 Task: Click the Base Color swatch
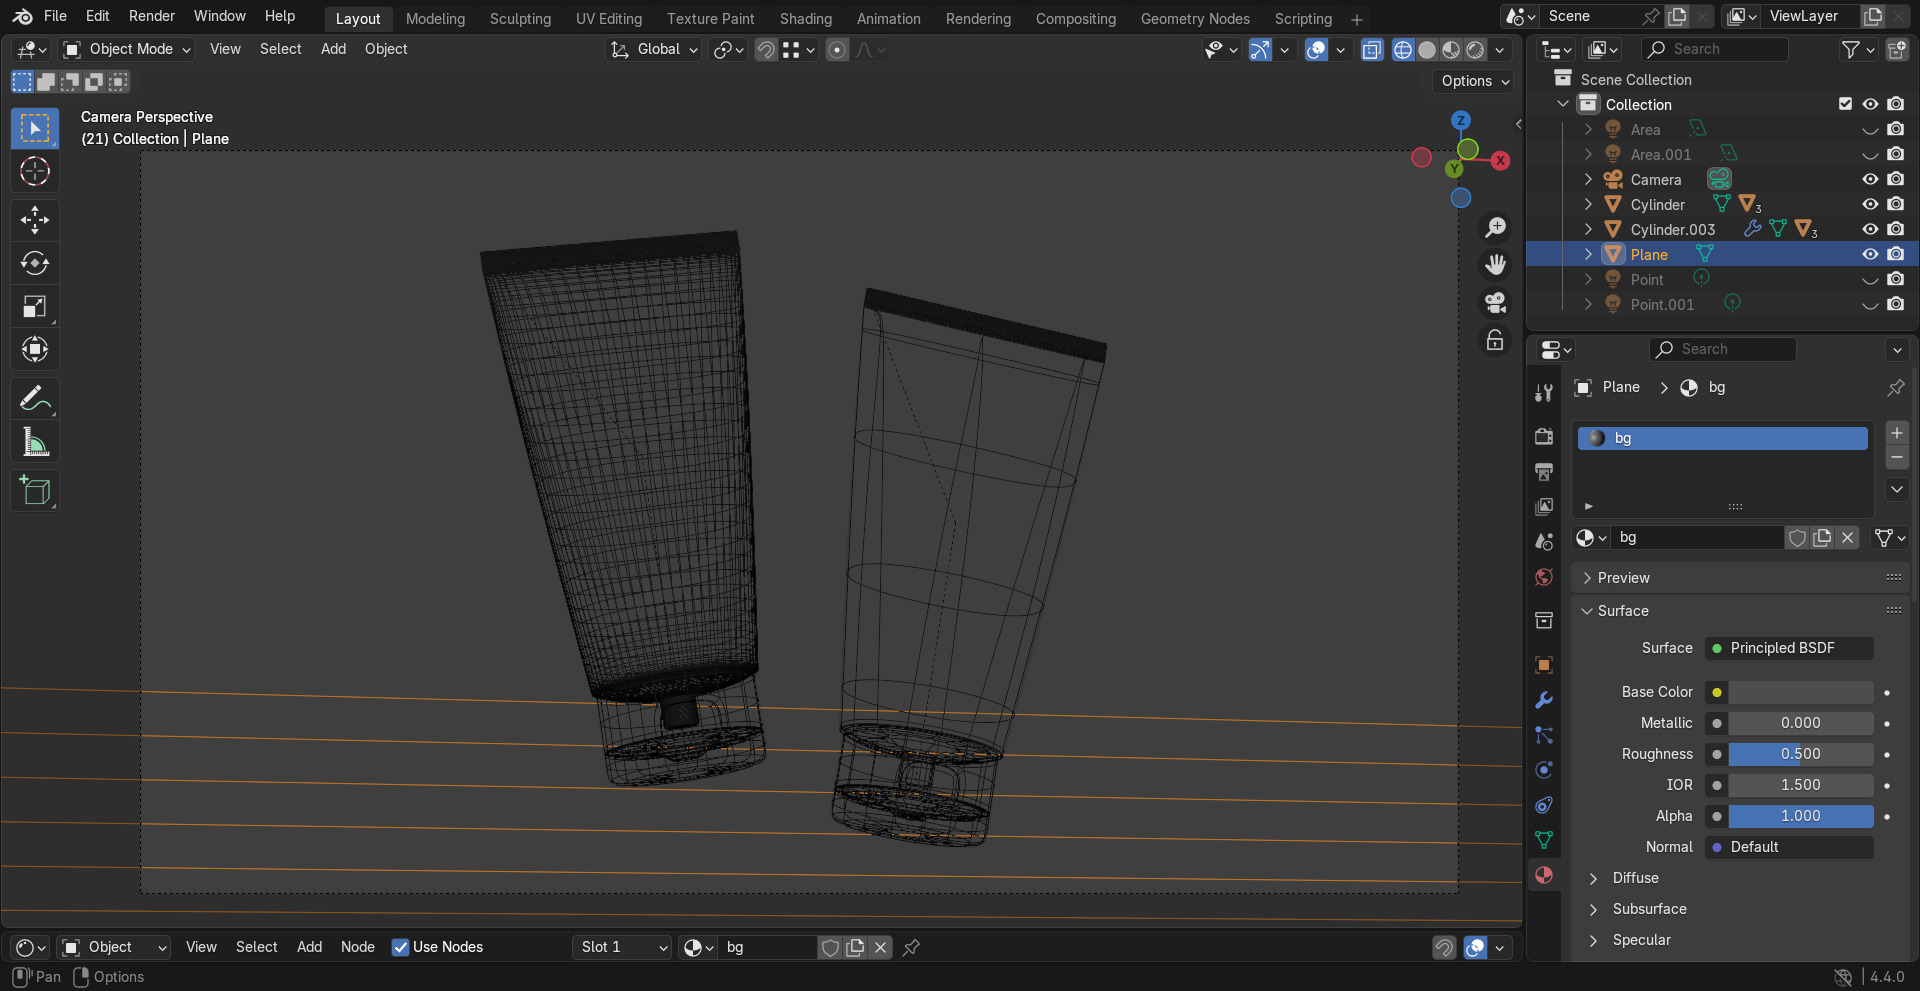(1801, 692)
